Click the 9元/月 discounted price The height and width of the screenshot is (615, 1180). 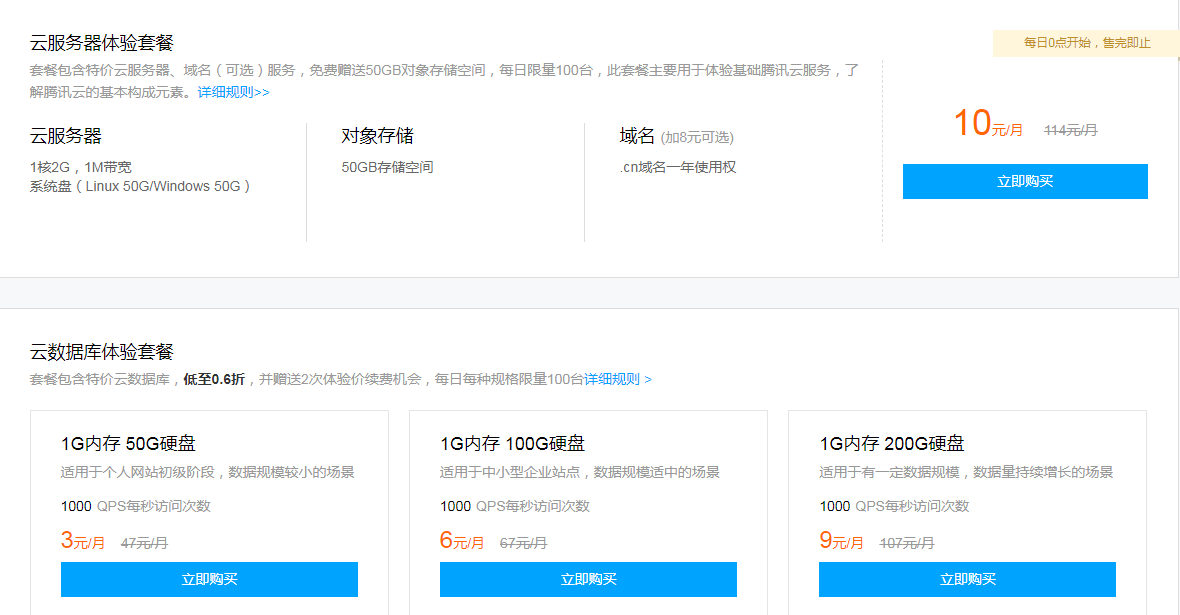(841, 542)
